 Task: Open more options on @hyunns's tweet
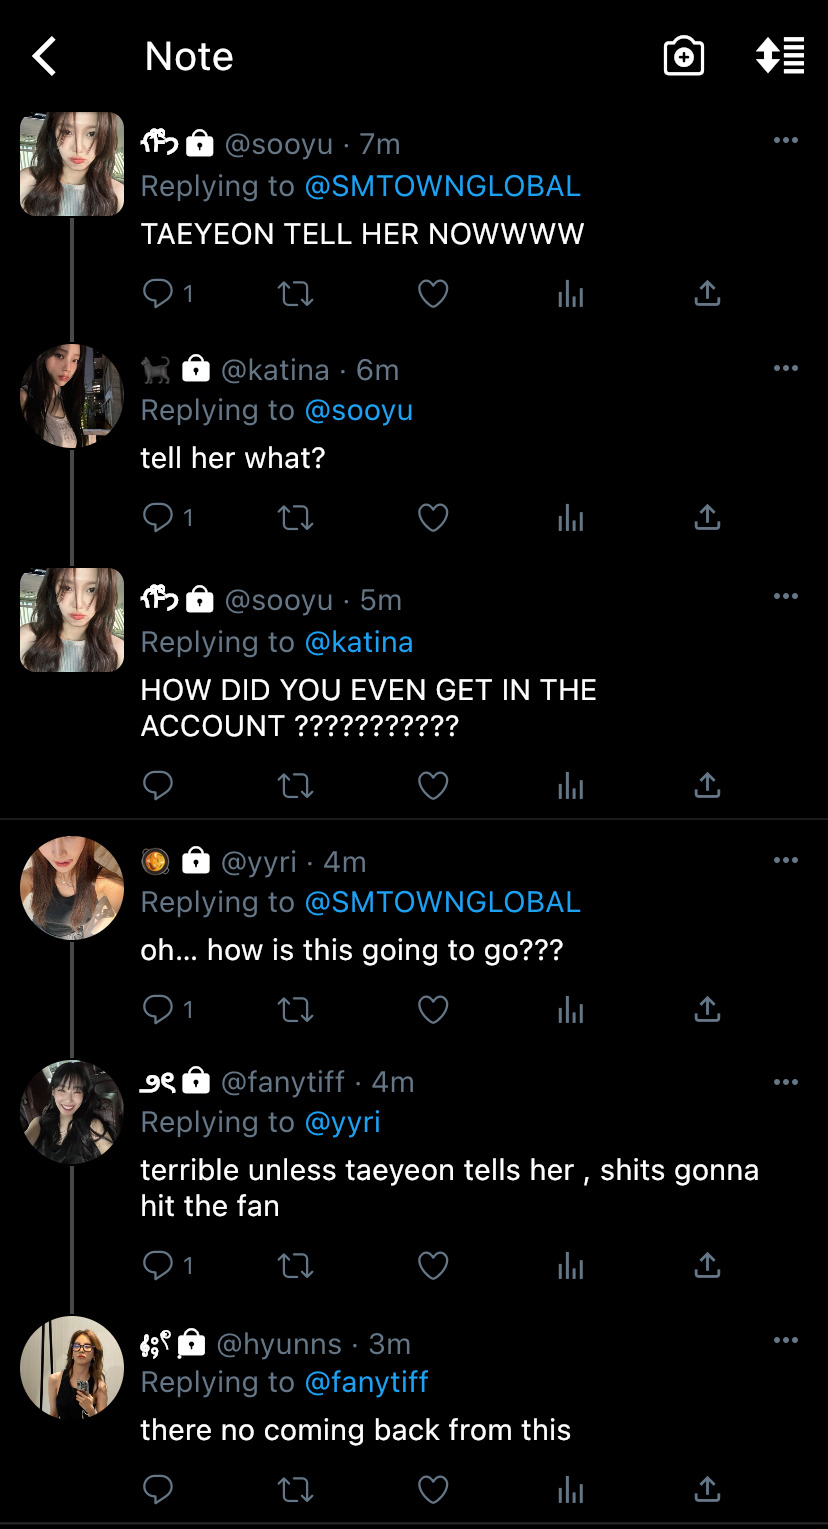tap(786, 1340)
